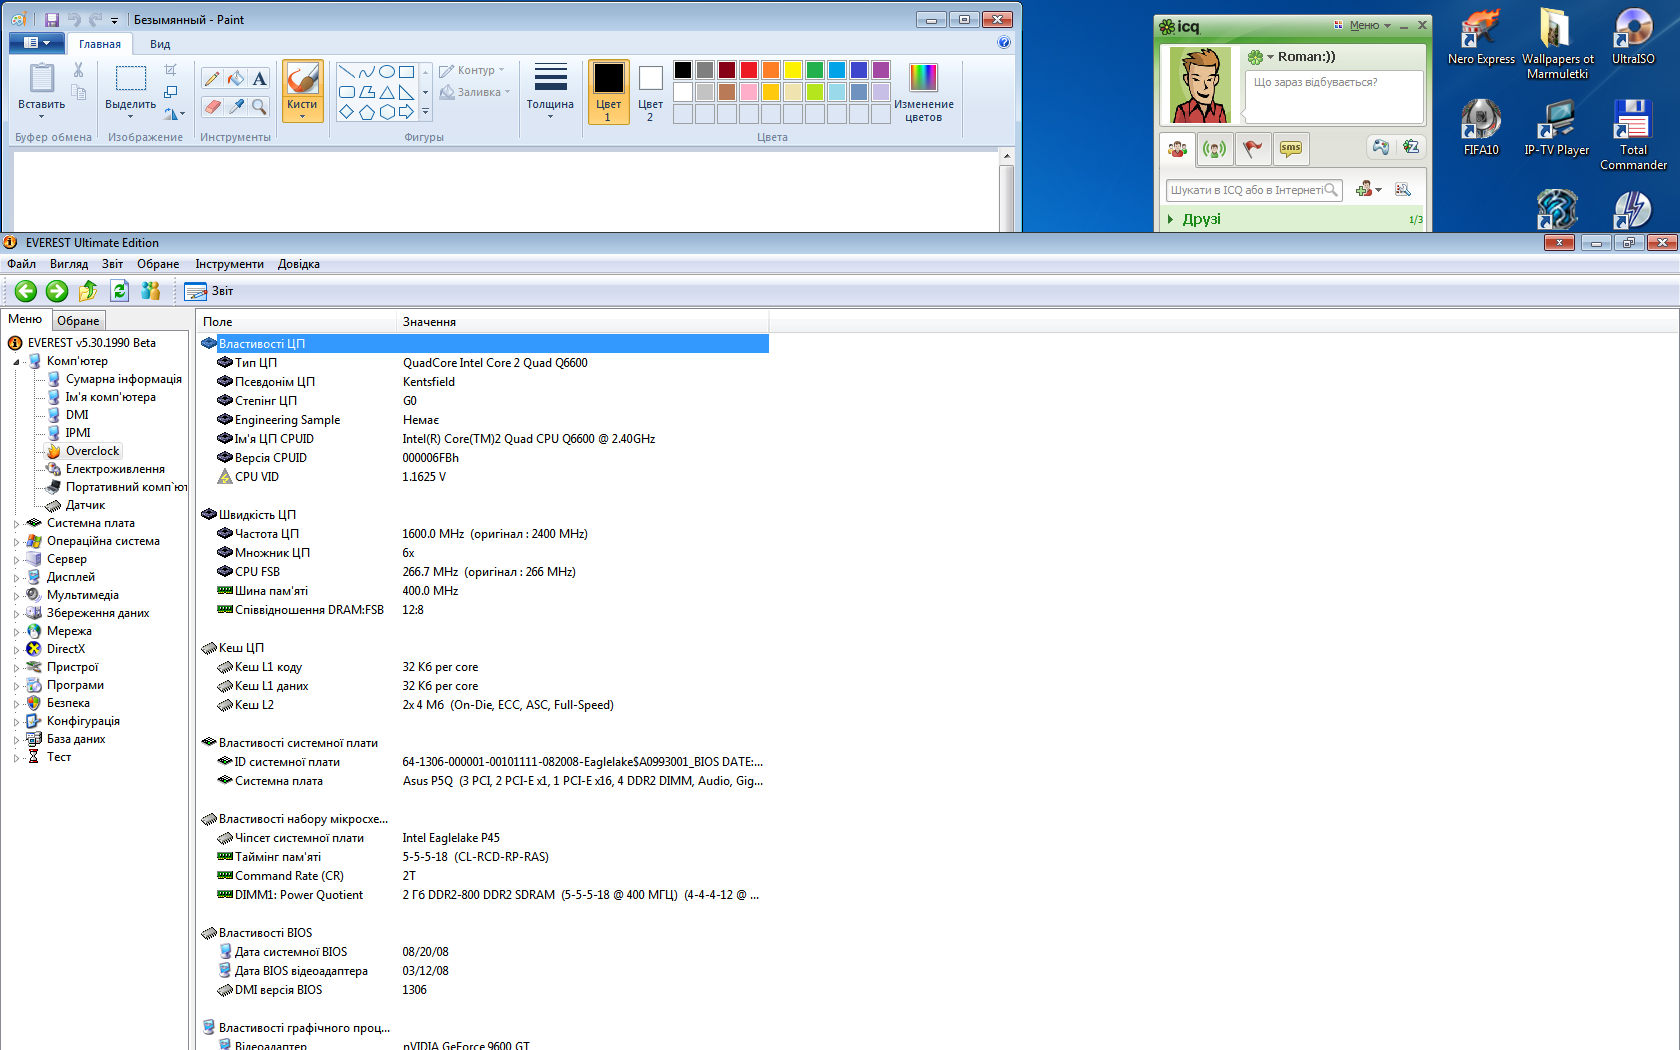Launch Total Commander desktop shortcut
This screenshot has height=1050, width=1680.
pos(1633,135)
